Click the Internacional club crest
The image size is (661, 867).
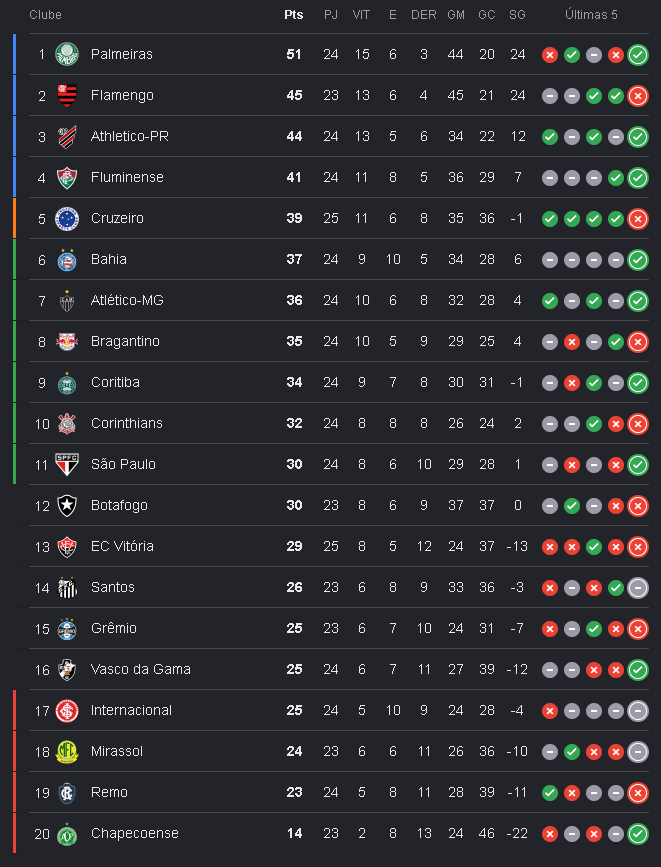[x=67, y=711]
